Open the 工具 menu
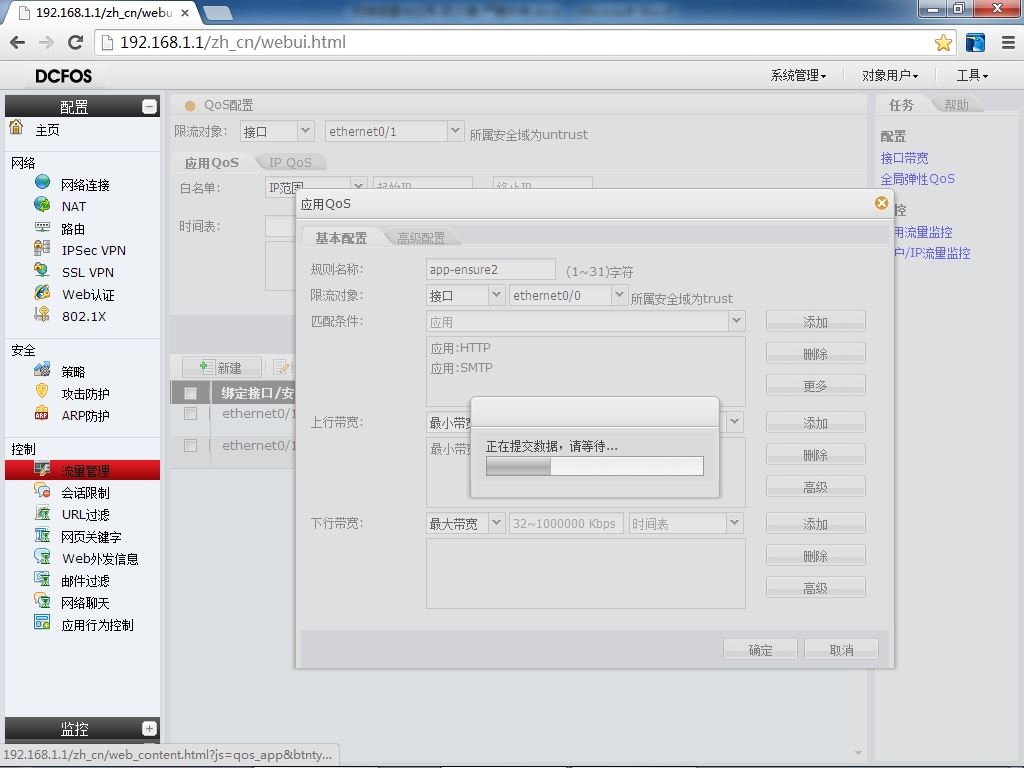The width and height of the screenshot is (1024, 768). point(972,75)
